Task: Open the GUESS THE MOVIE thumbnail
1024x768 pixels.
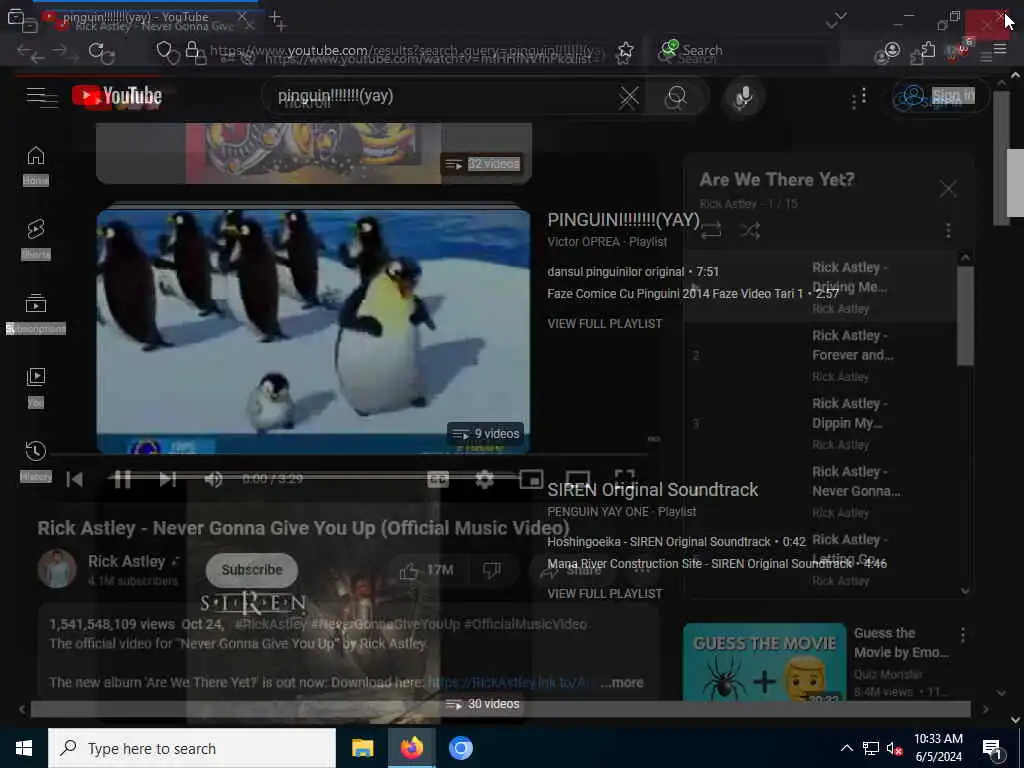Action: coord(765,662)
